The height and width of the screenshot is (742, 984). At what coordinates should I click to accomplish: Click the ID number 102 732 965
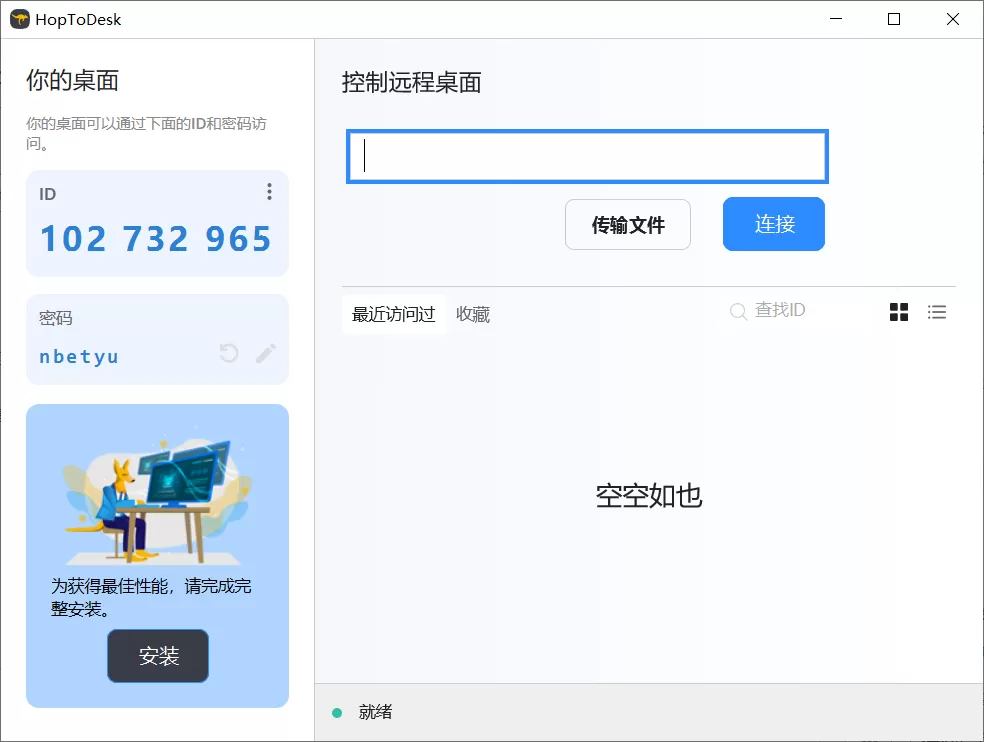pos(155,238)
